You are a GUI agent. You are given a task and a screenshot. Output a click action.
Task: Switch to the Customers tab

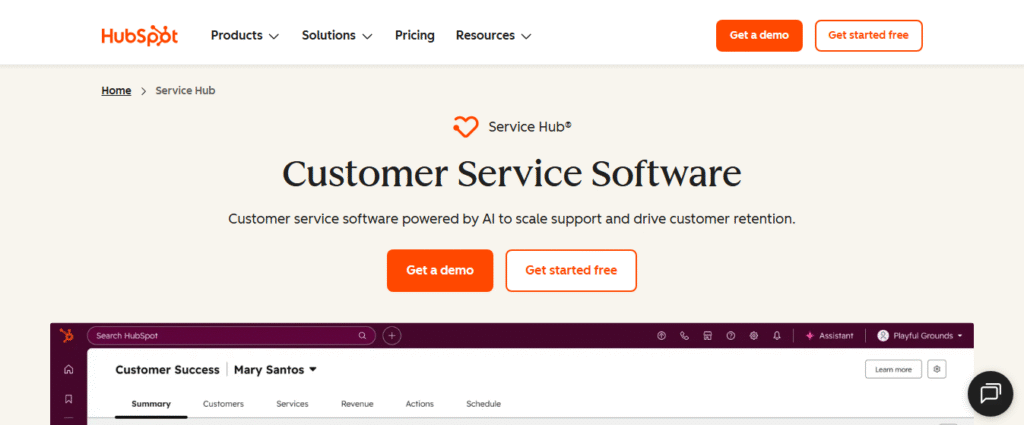click(223, 404)
